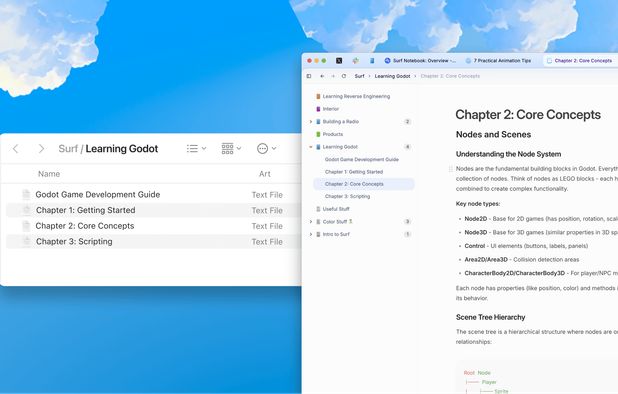The image size is (618, 394).
Task: Sort files by the Name column header
Action: coord(49,174)
